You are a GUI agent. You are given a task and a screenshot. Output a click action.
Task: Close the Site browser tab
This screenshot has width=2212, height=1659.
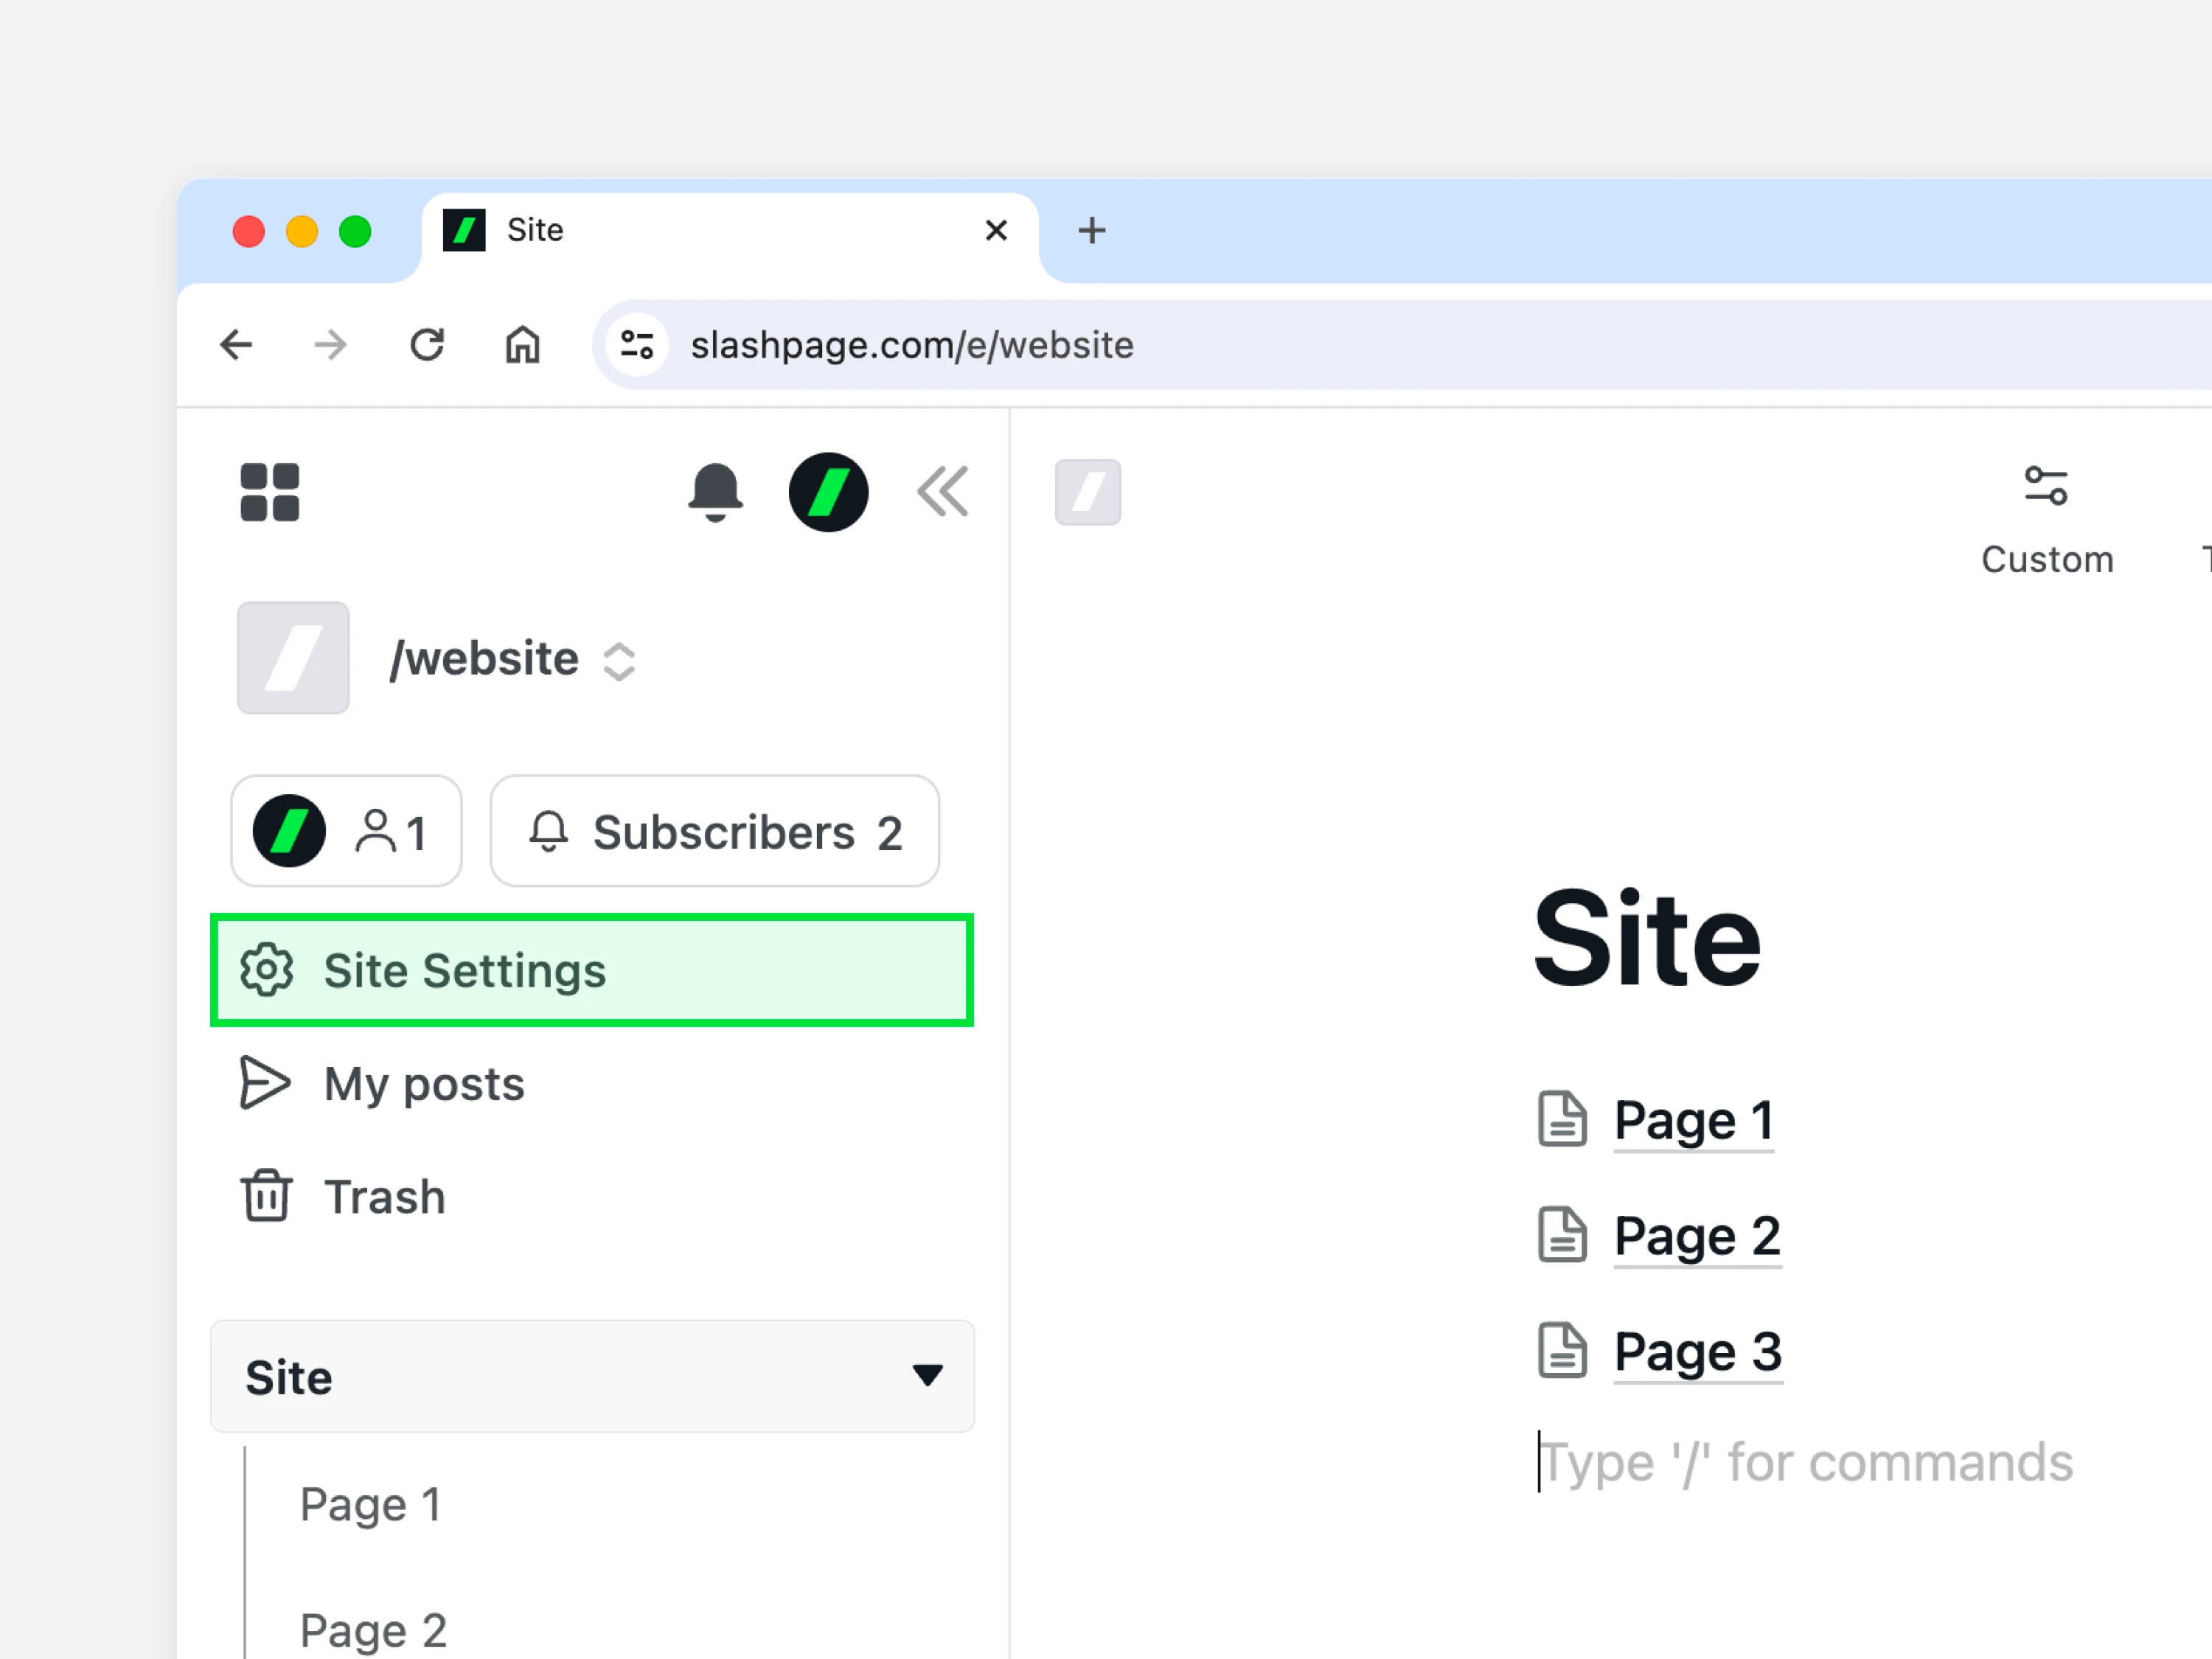(996, 231)
